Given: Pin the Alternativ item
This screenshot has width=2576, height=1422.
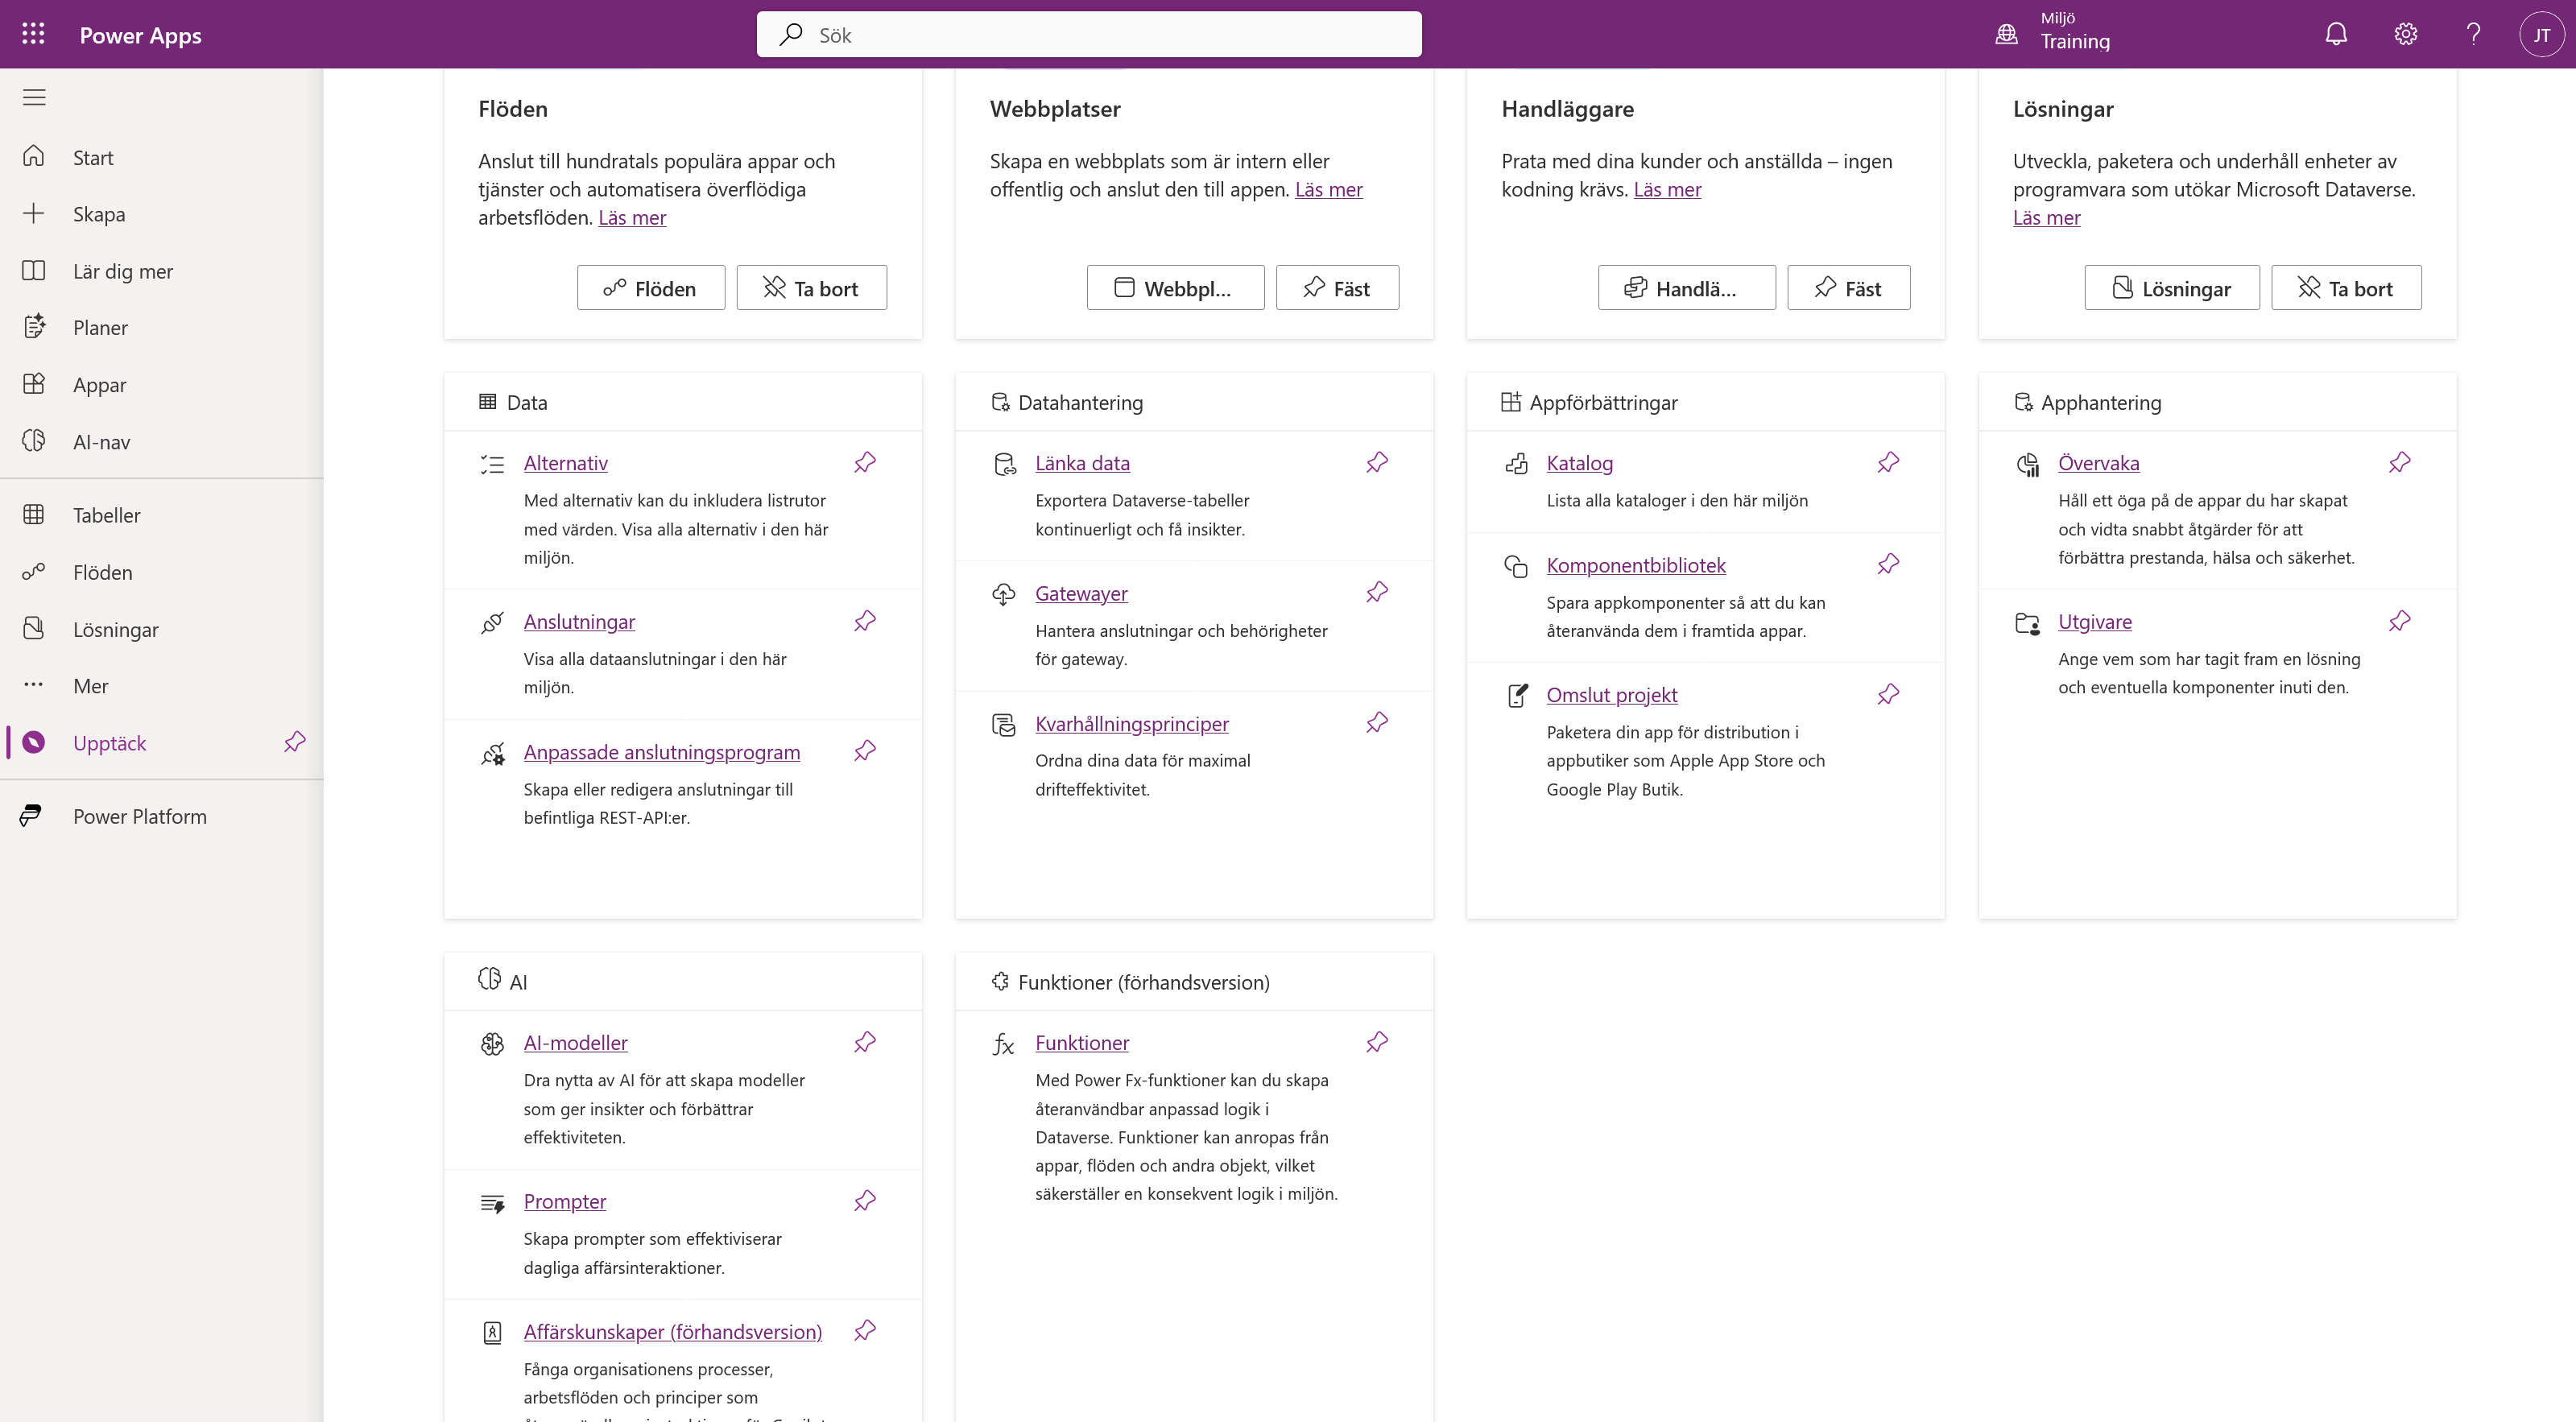Looking at the screenshot, I should pyautogui.click(x=865, y=462).
